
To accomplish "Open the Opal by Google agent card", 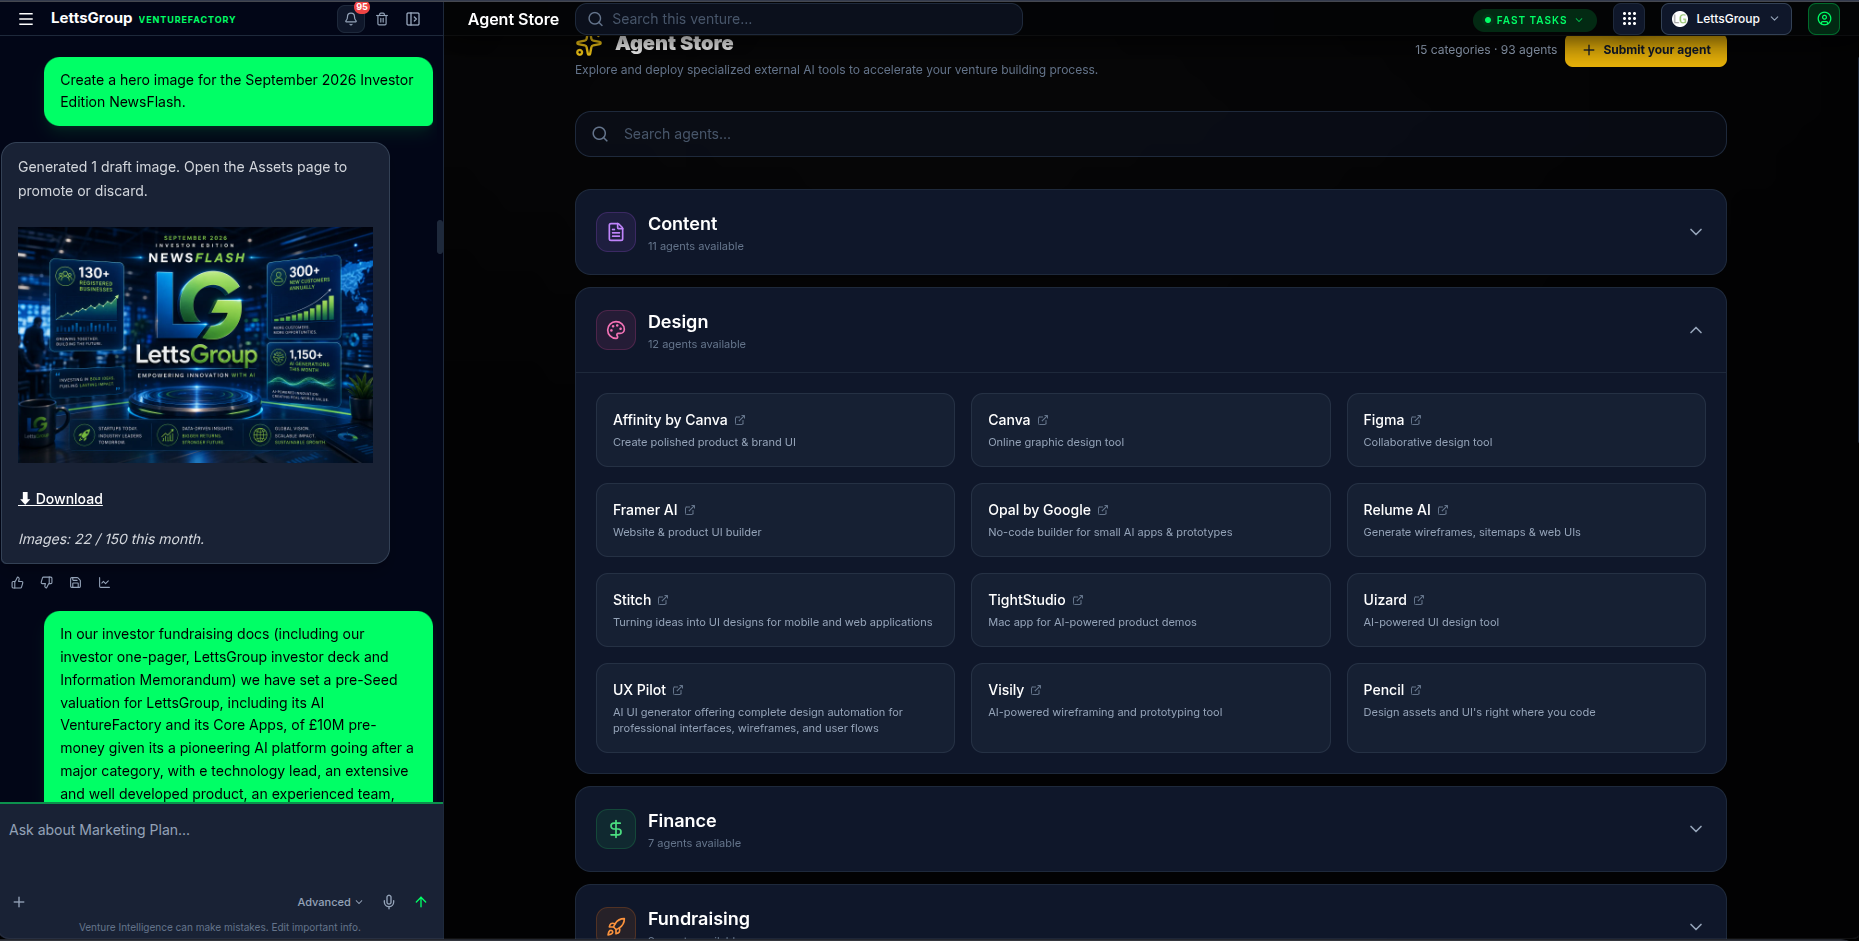I will pos(1150,520).
